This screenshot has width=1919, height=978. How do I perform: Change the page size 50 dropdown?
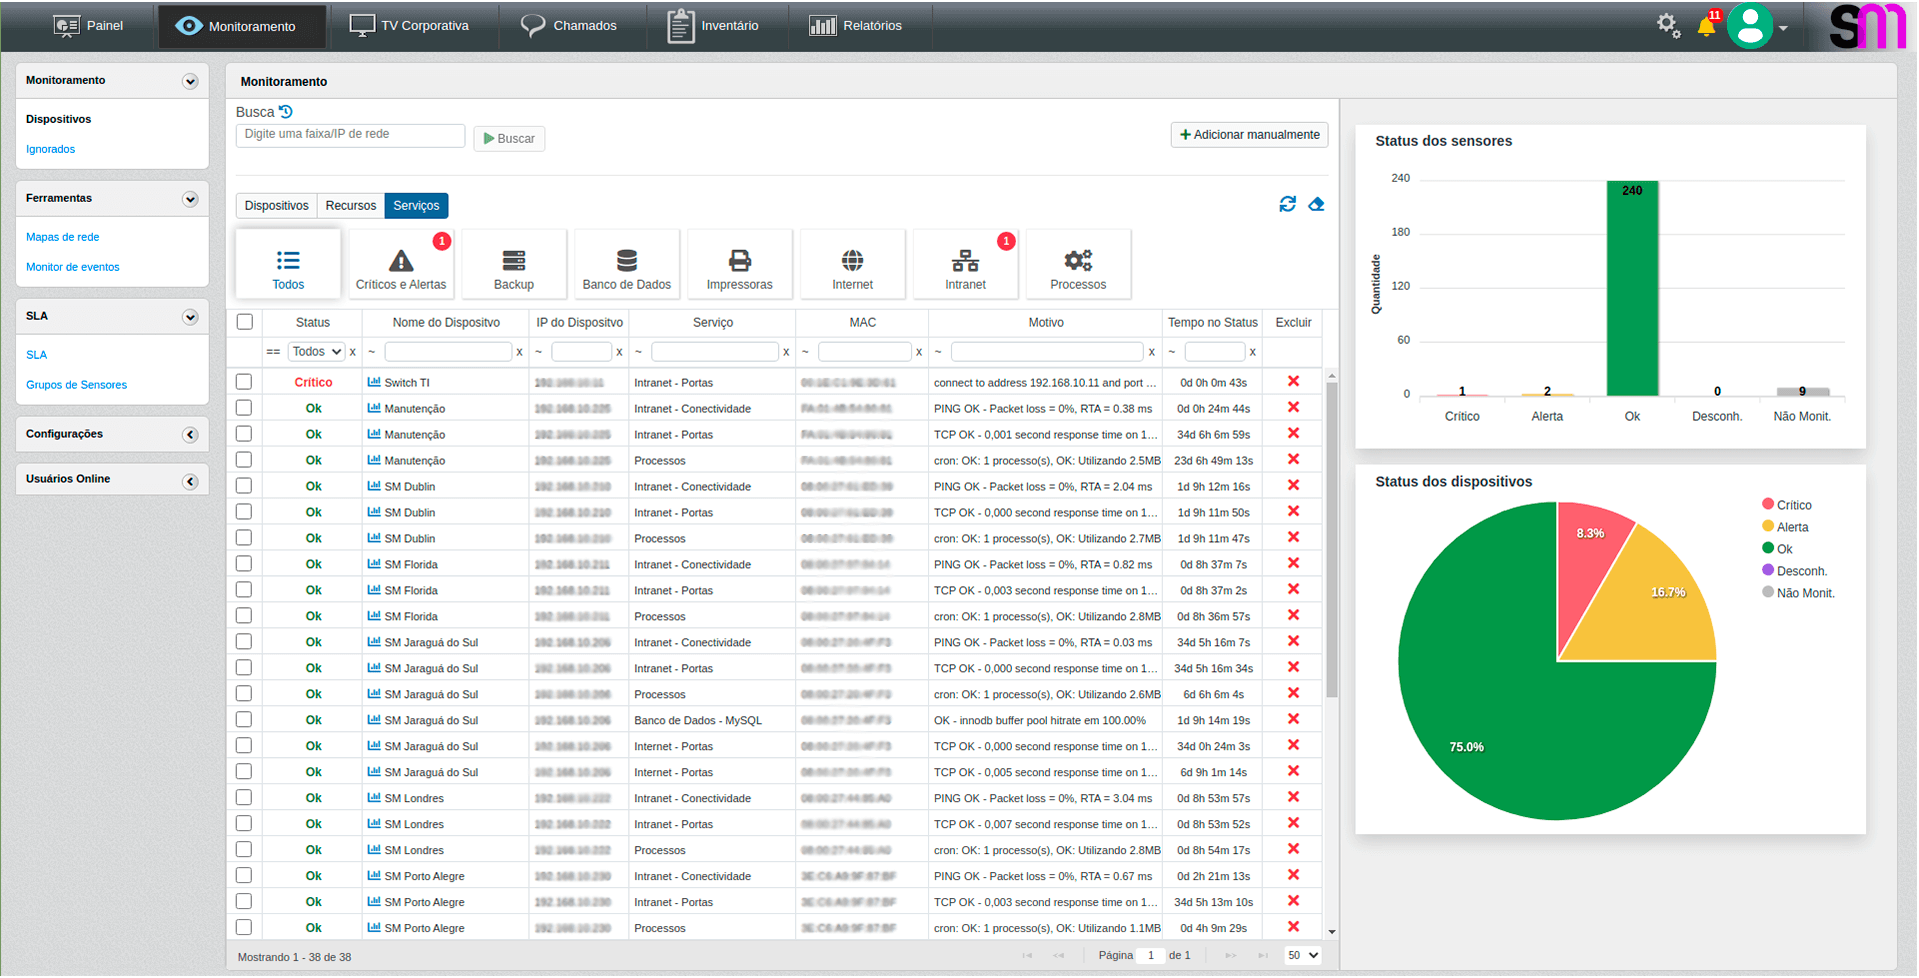(x=1302, y=955)
